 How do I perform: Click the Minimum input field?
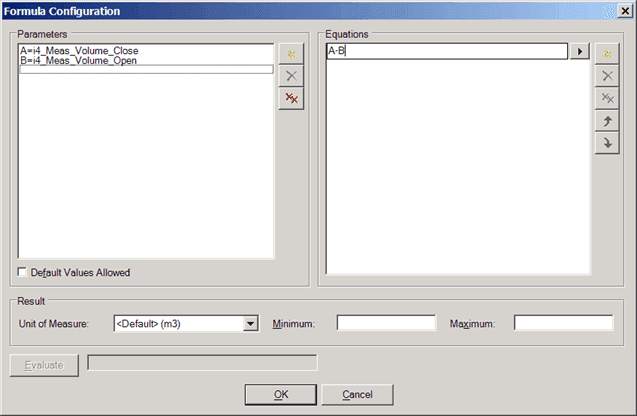click(386, 323)
